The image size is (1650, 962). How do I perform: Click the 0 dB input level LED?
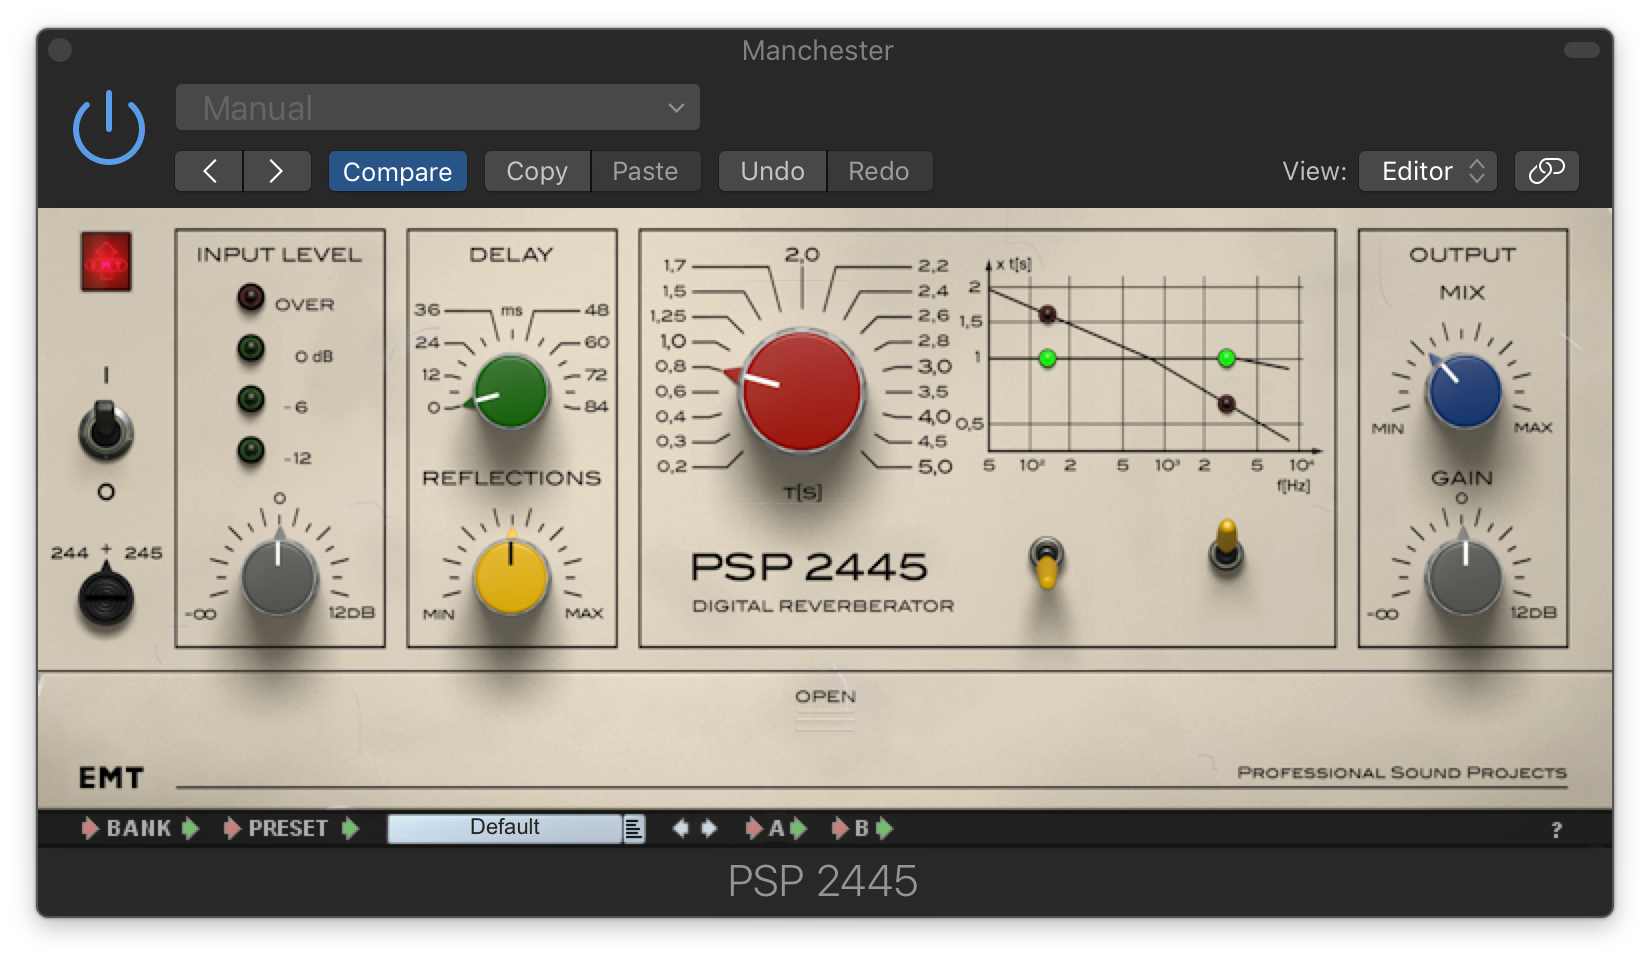tap(250, 348)
